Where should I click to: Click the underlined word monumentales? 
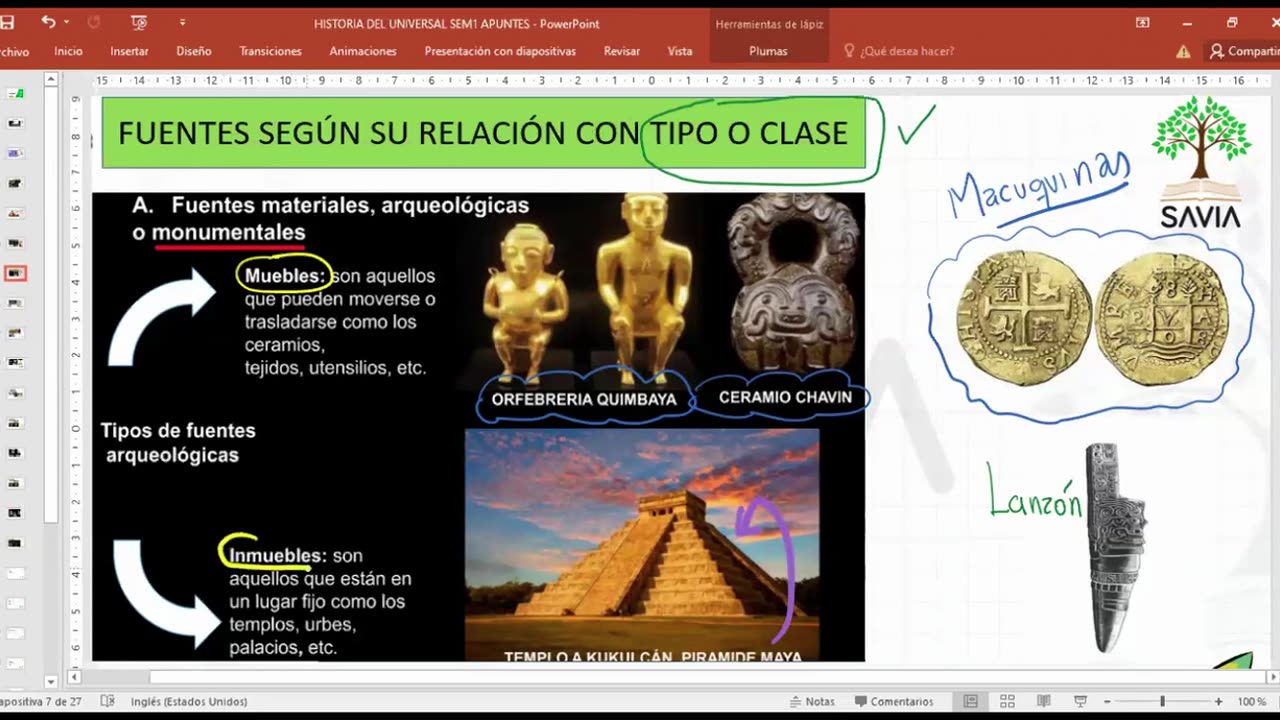click(228, 232)
